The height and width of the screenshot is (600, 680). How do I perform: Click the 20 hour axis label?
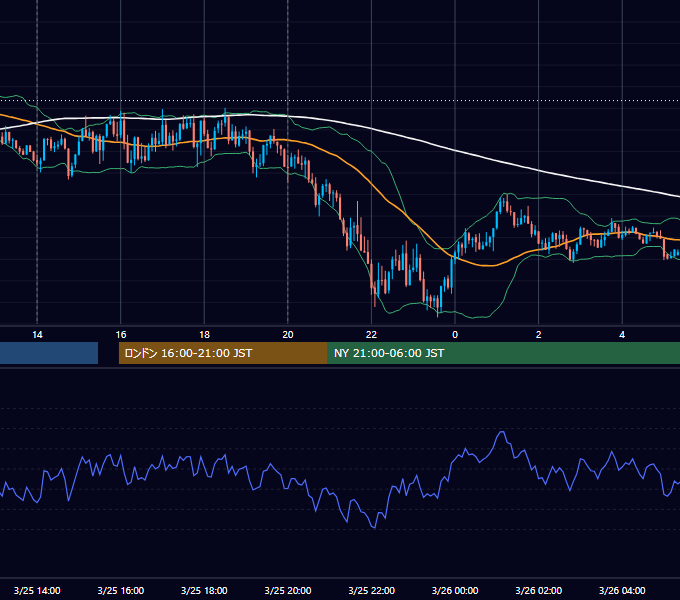[288, 335]
